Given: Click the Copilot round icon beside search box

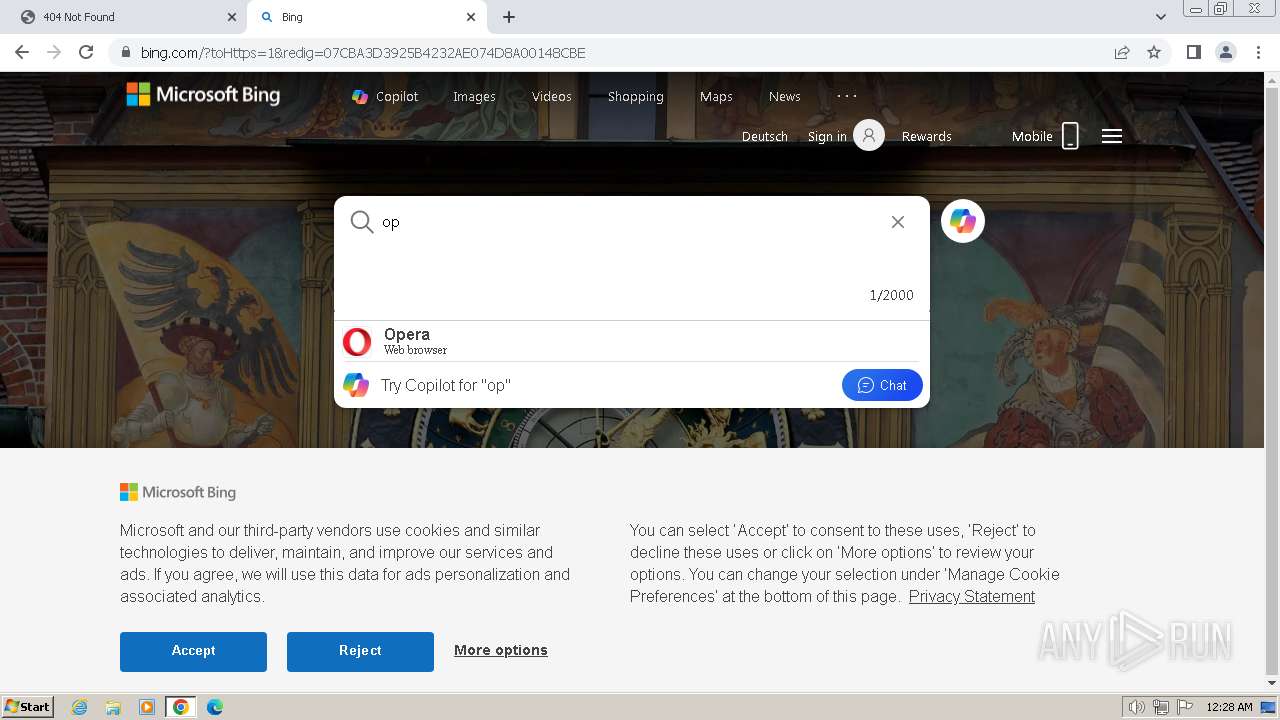Looking at the screenshot, I should click(963, 221).
